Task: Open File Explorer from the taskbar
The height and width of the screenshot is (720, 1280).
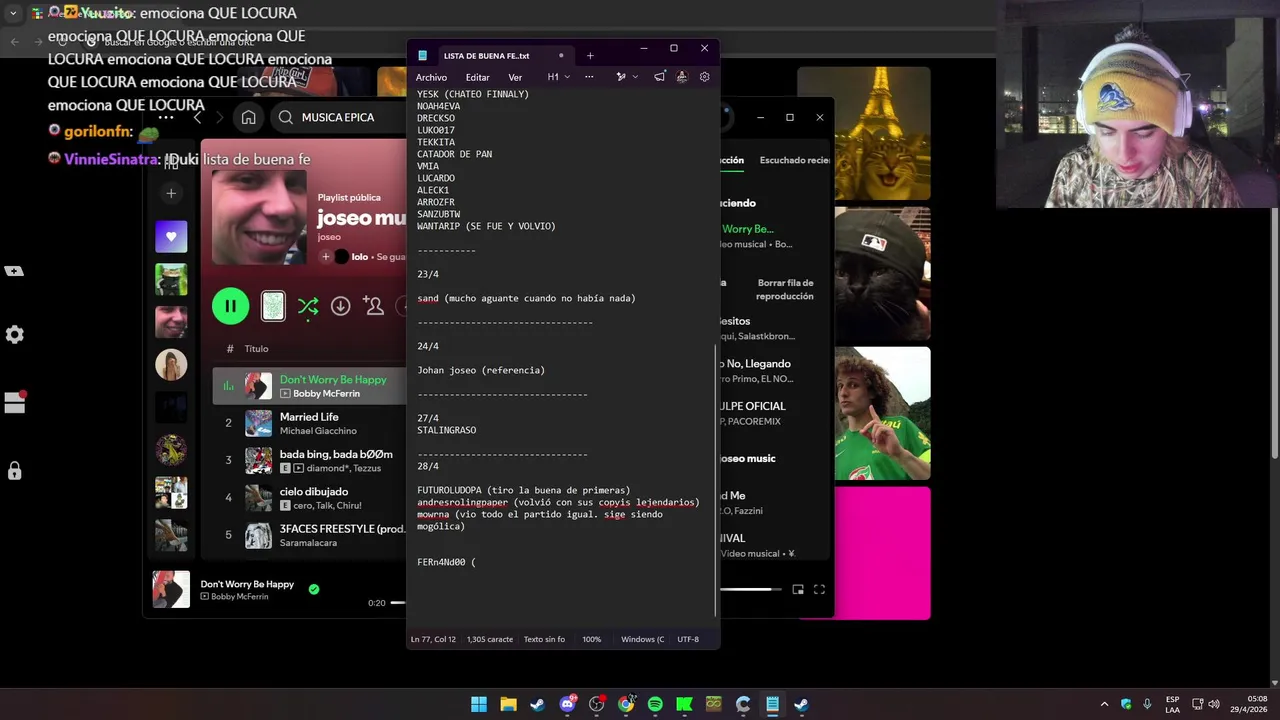Action: click(508, 704)
